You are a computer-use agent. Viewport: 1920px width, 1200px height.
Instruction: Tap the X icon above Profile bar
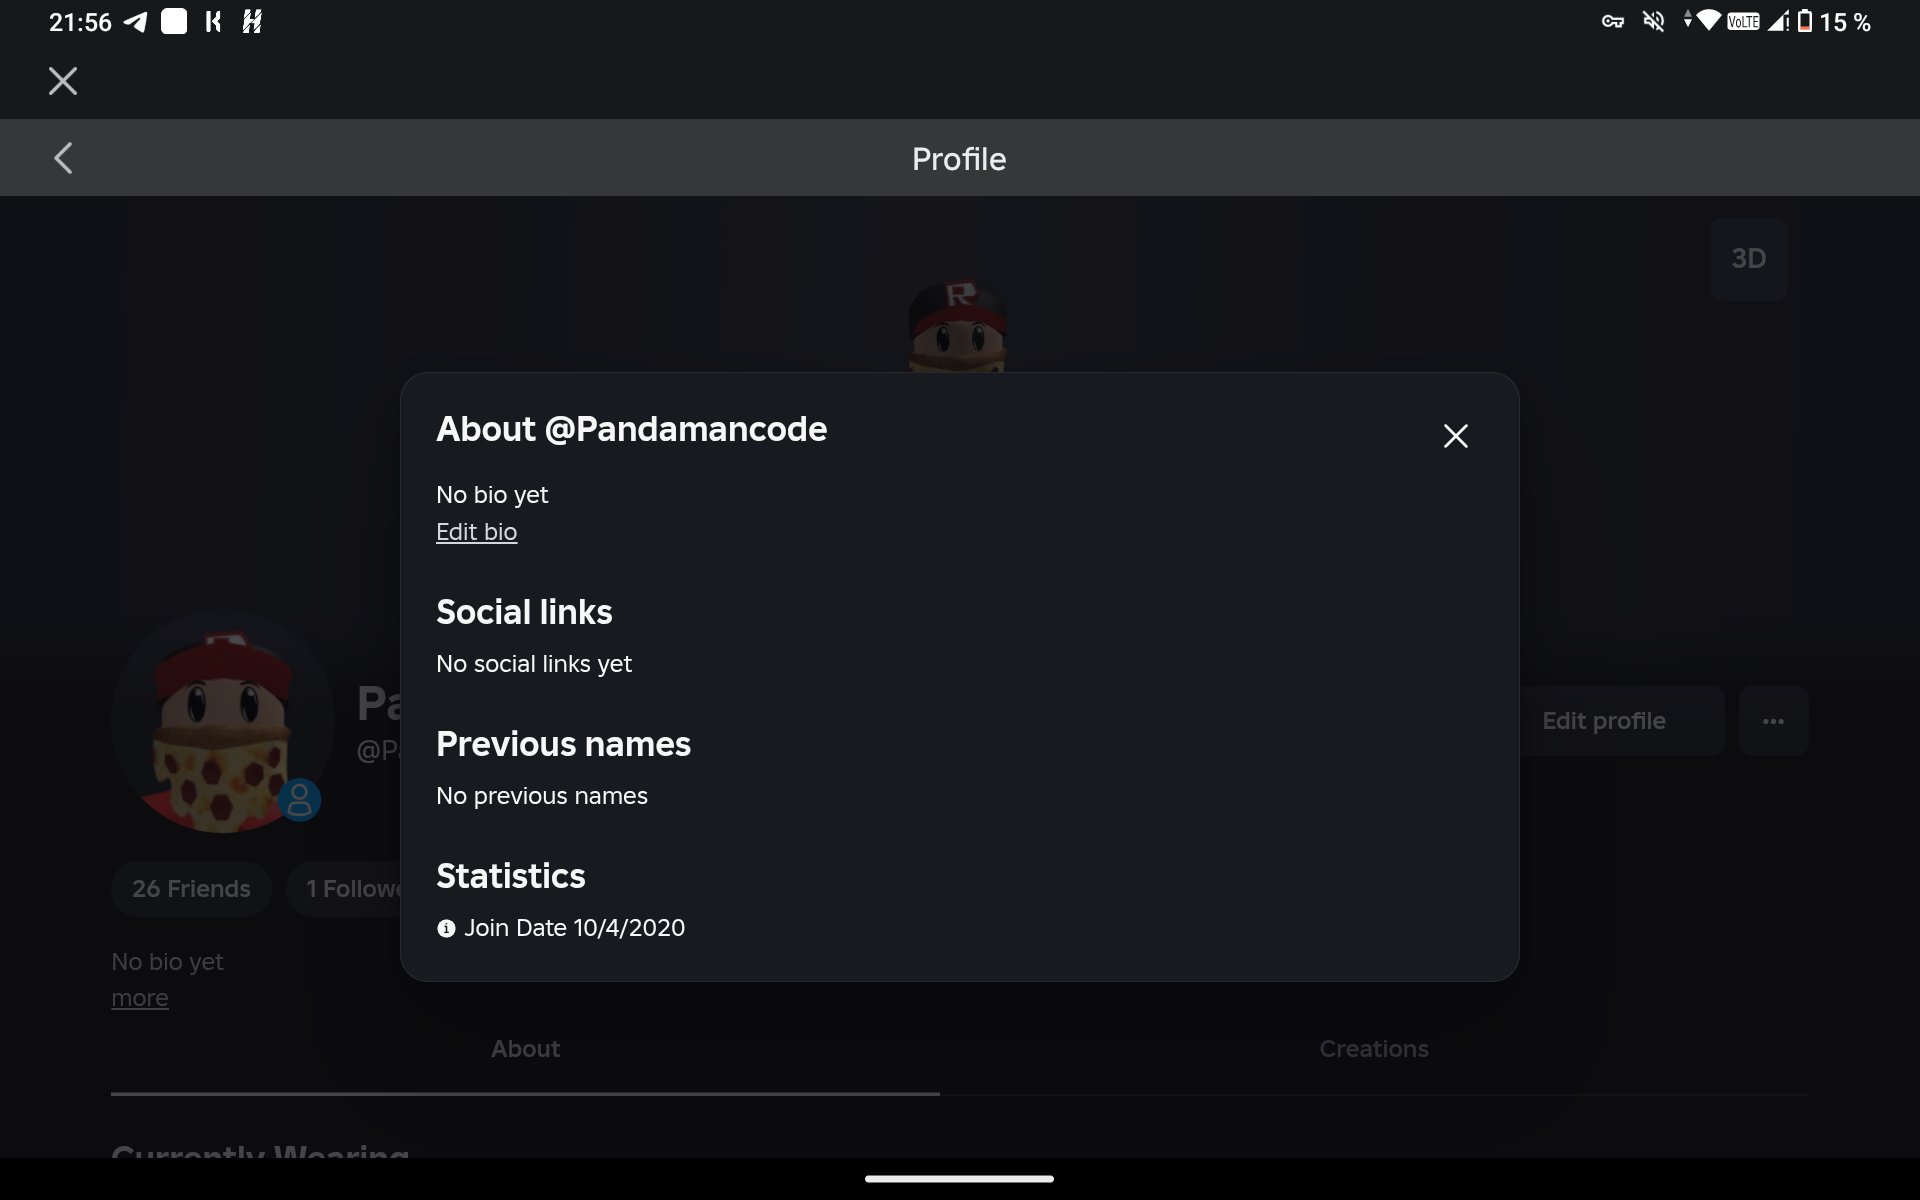(x=63, y=81)
